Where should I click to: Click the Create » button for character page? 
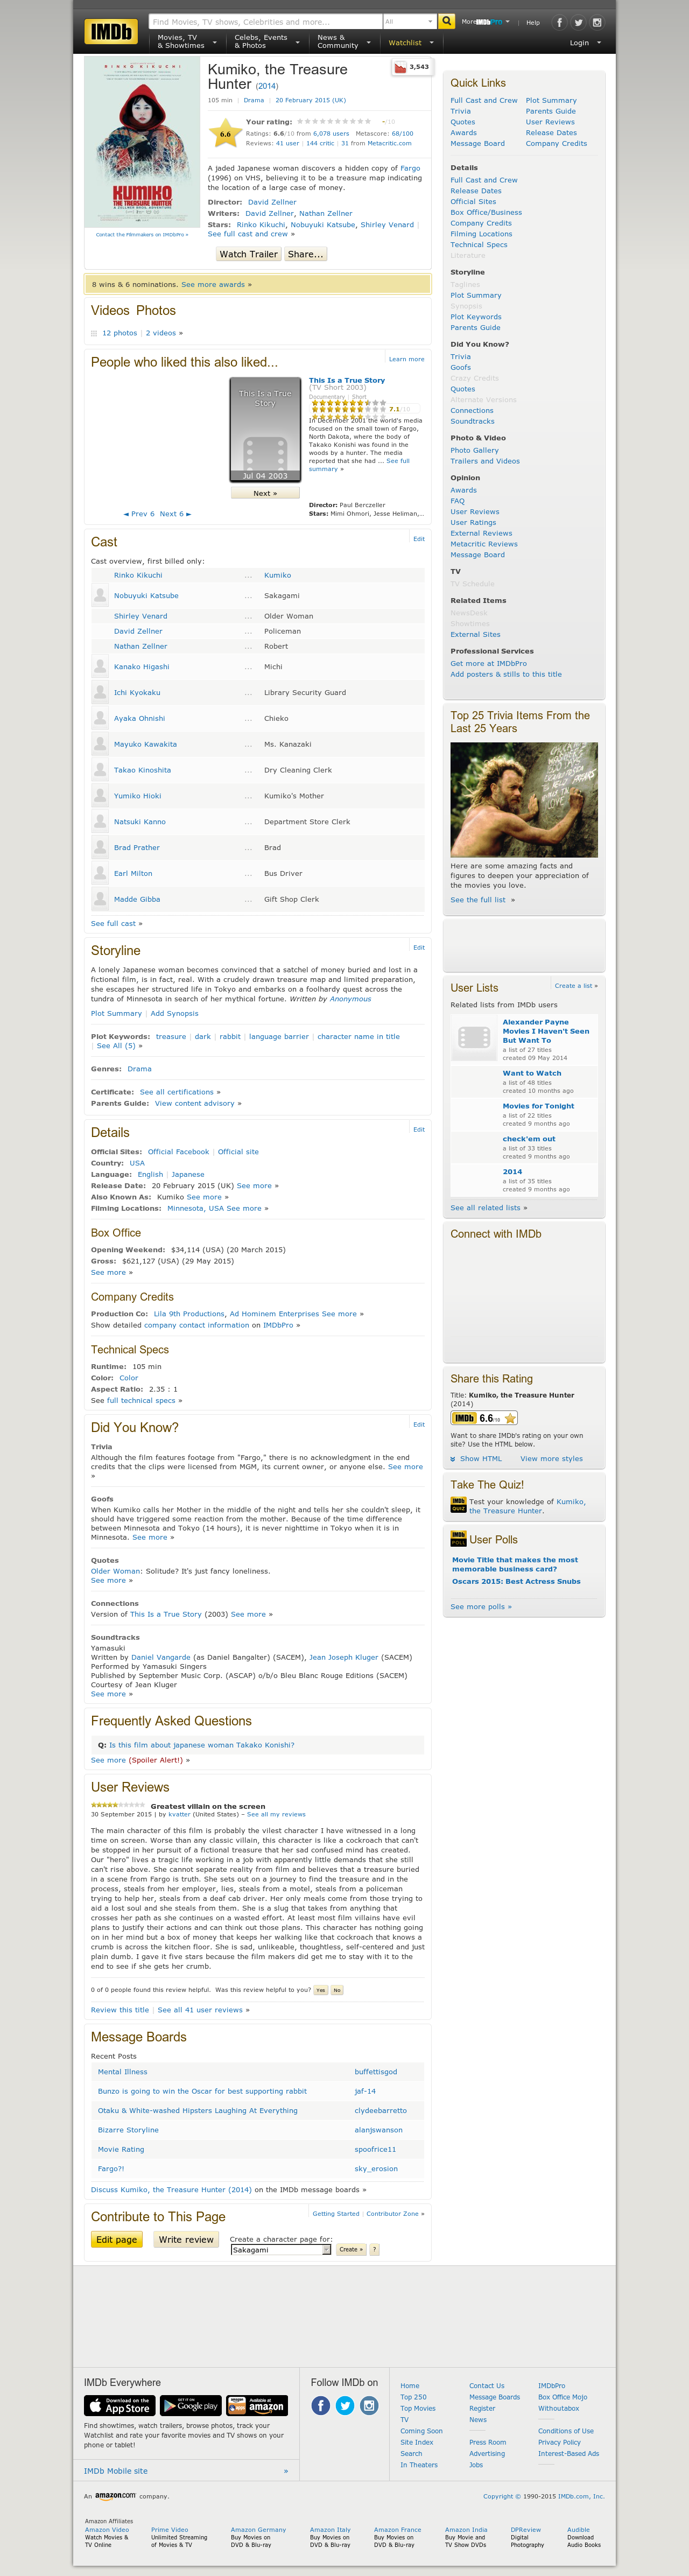pos(350,2249)
